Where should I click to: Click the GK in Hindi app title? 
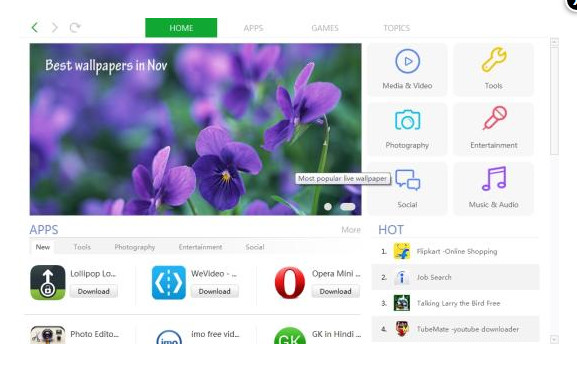tap(336, 334)
